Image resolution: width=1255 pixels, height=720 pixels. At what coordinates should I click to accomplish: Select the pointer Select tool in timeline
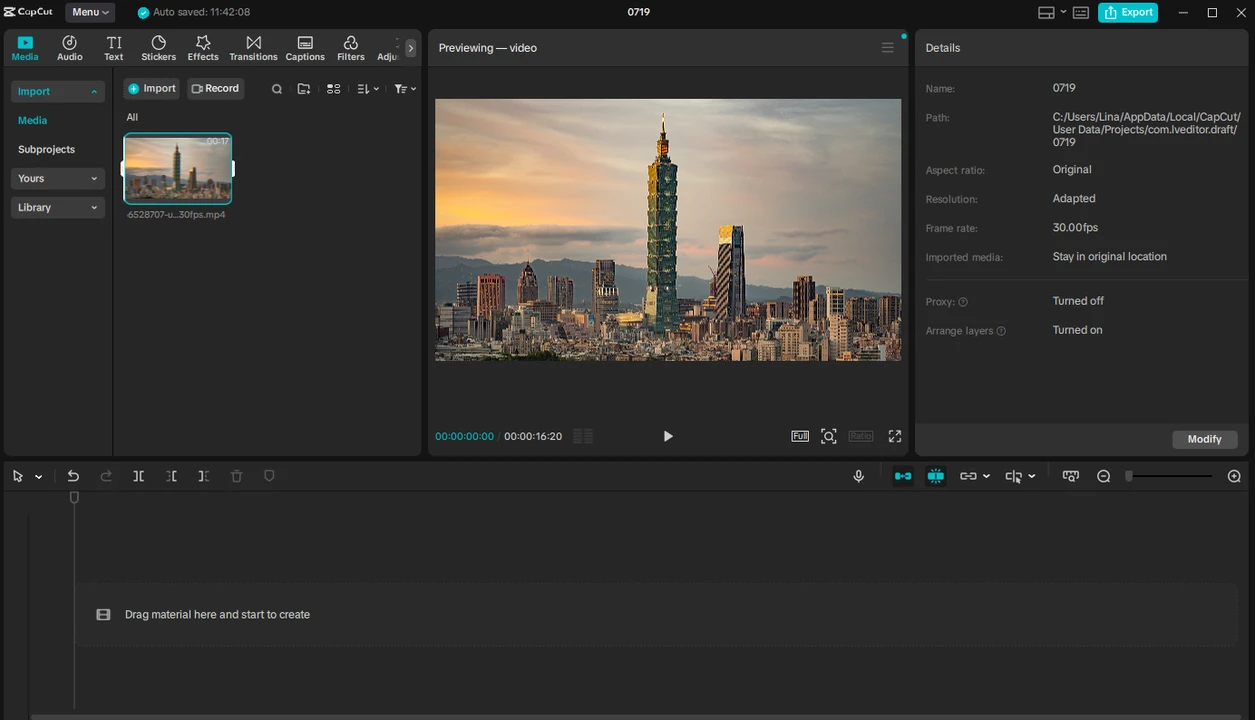point(18,476)
